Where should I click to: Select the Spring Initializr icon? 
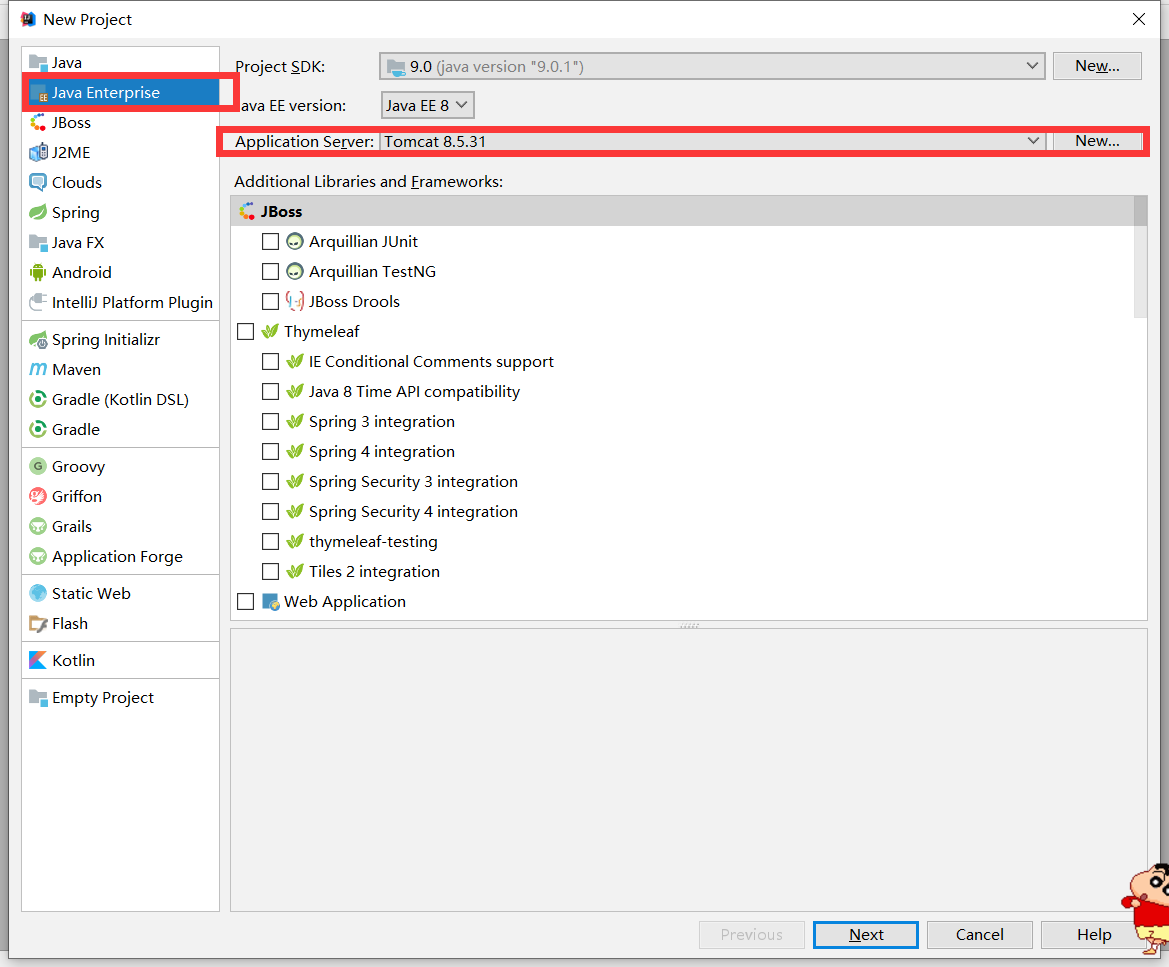(x=38, y=340)
